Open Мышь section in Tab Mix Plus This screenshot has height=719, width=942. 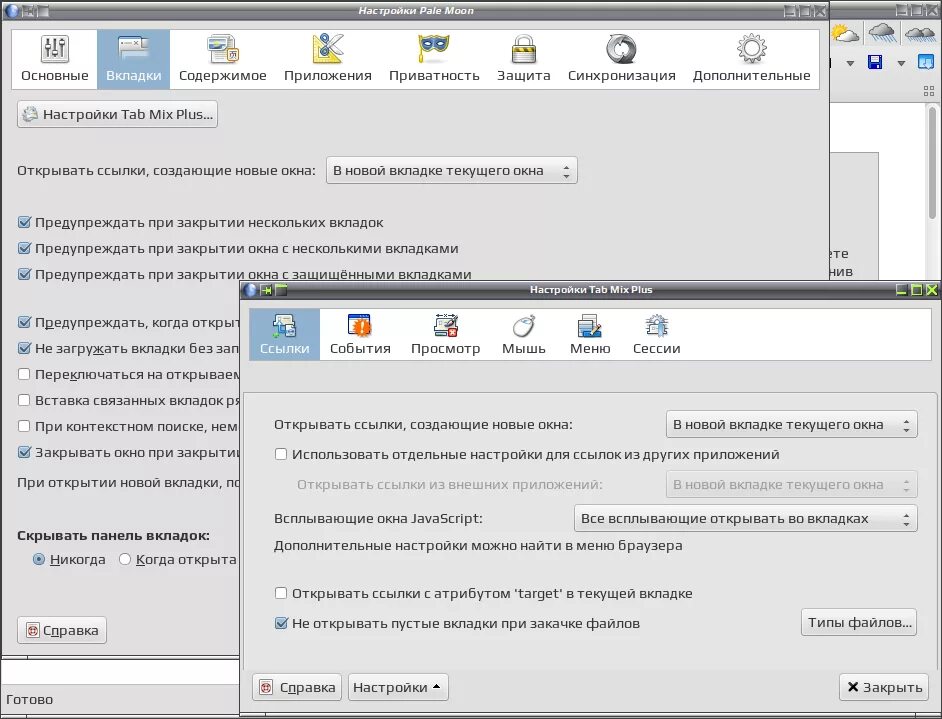pyautogui.click(x=524, y=335)
